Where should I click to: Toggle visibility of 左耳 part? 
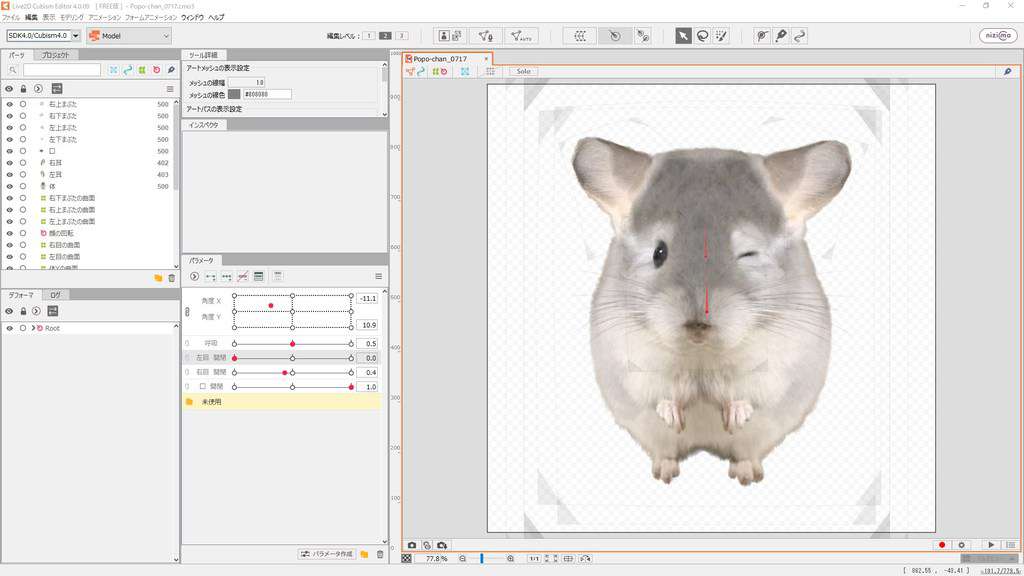[x=9, y=174]
